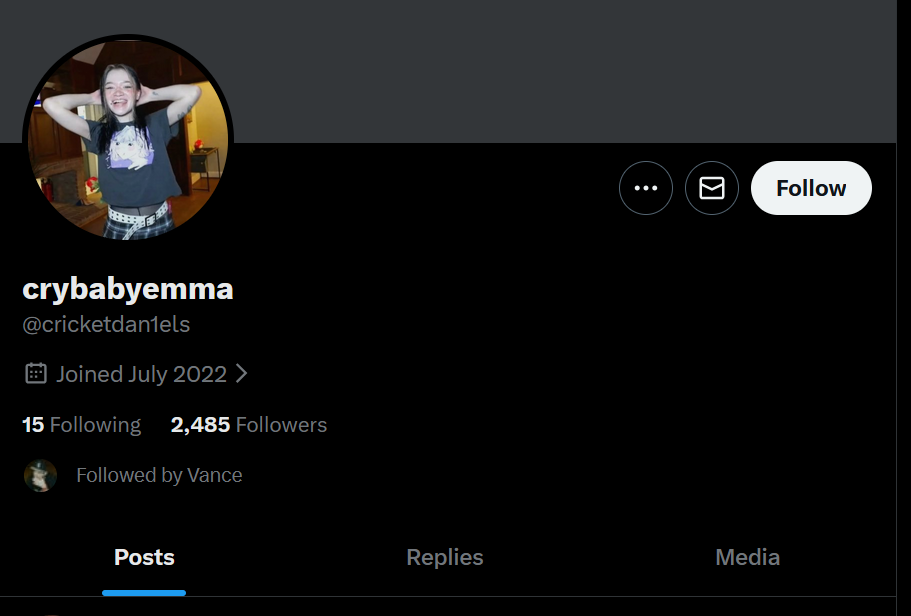Click the gray header banner image

click(448, 71)
